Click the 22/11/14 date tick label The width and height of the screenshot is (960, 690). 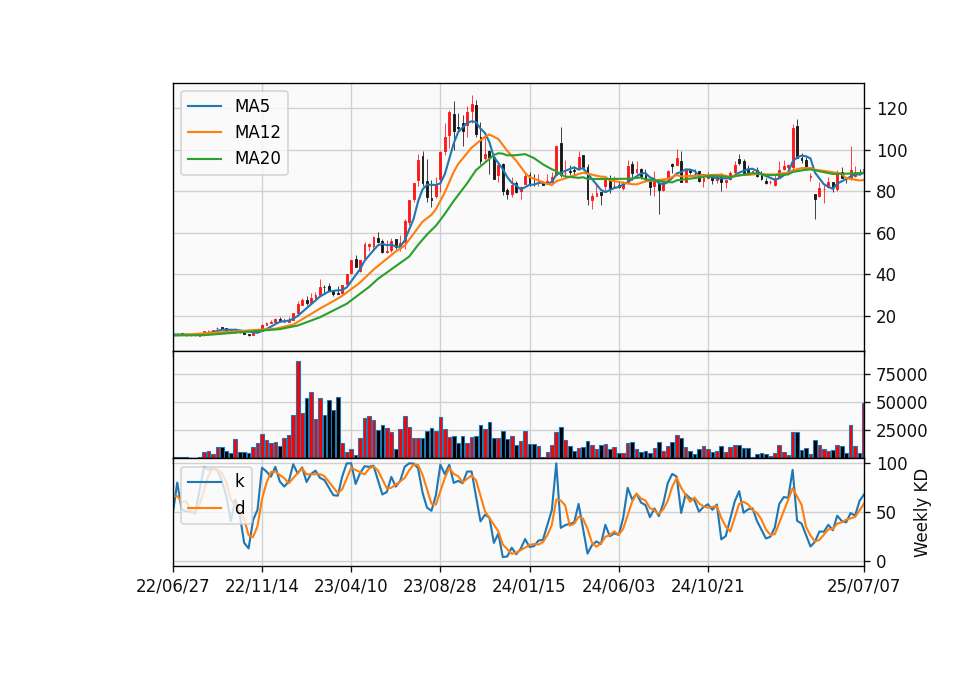[x=262, y=586]
